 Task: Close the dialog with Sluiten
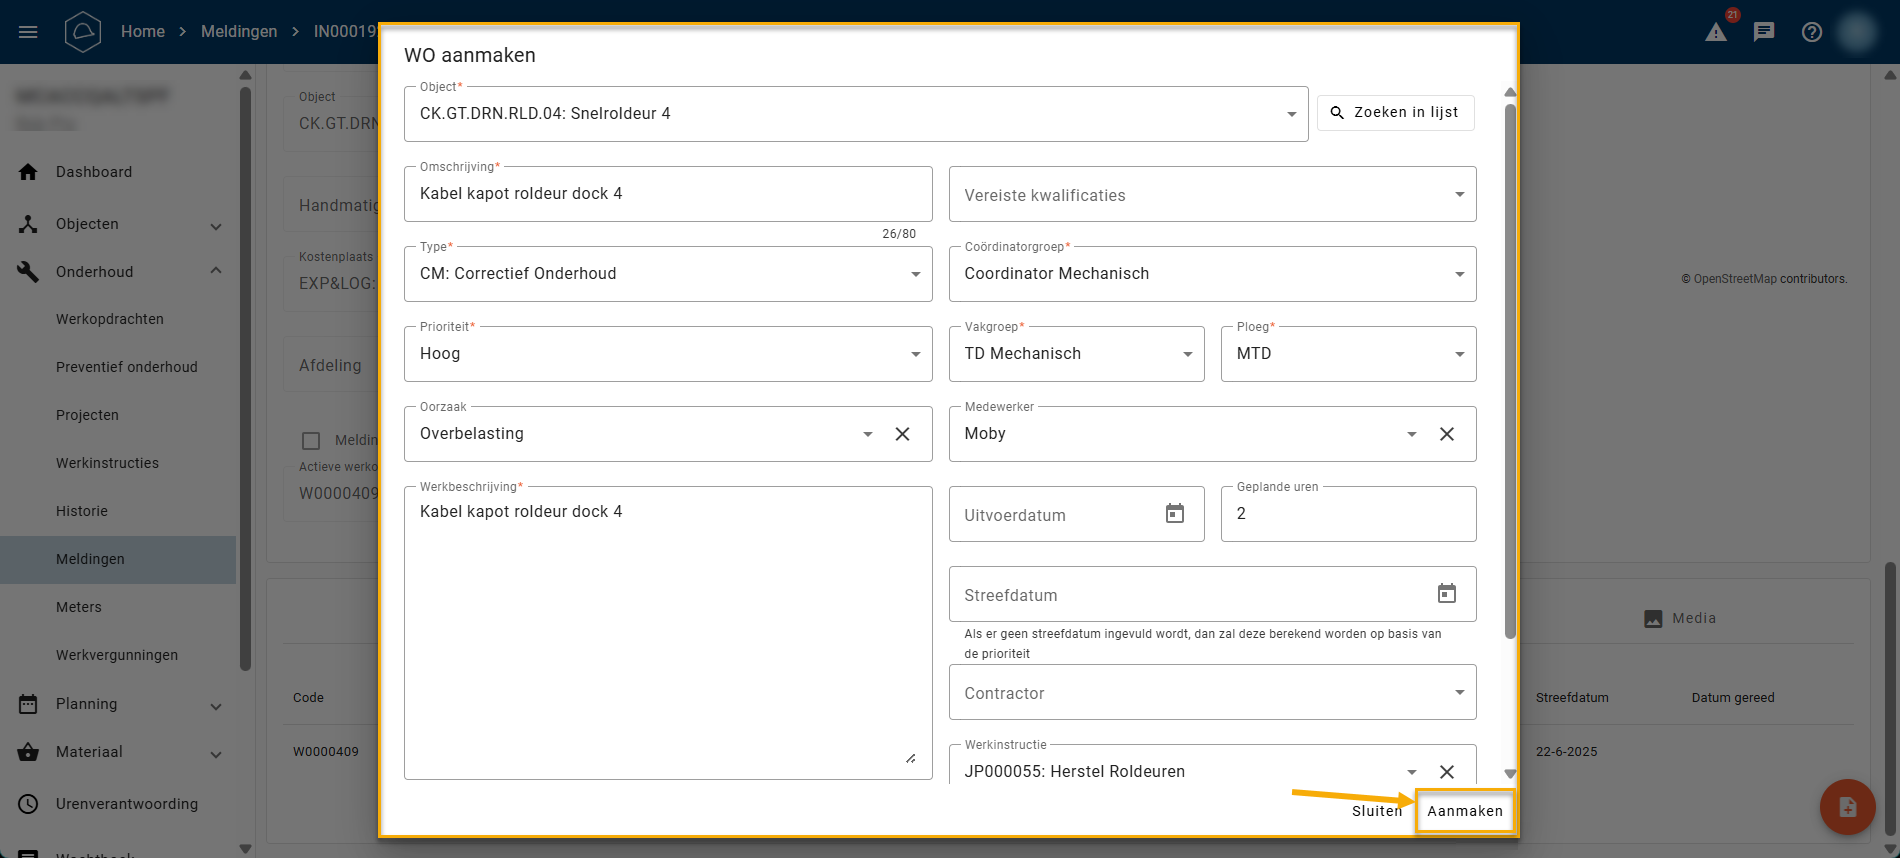(x=1376, y=811)
